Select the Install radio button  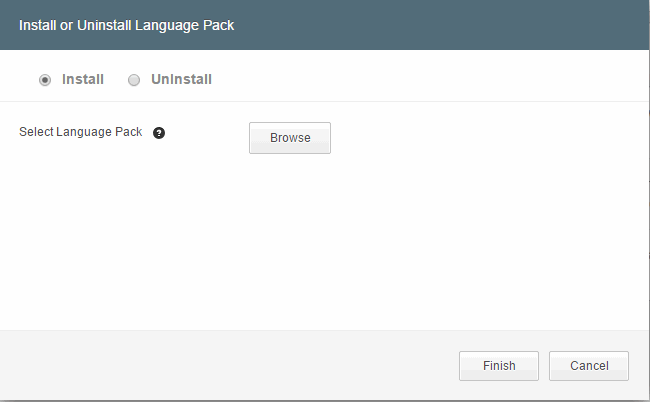pos(45,80)
